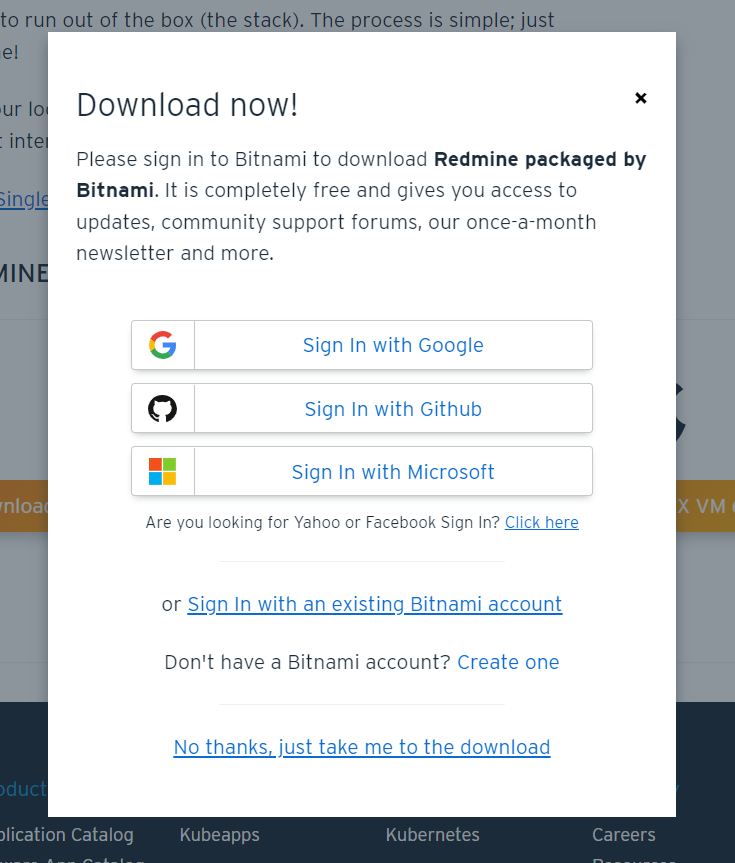Click the Google logo icon

click(x=163, y=345)
